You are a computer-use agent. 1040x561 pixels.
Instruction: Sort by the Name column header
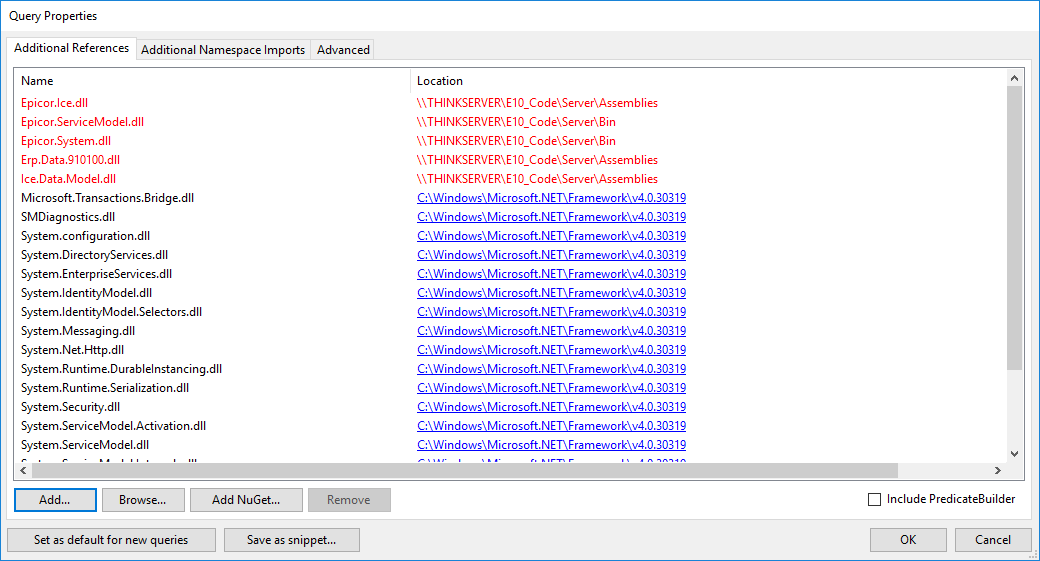212,81
